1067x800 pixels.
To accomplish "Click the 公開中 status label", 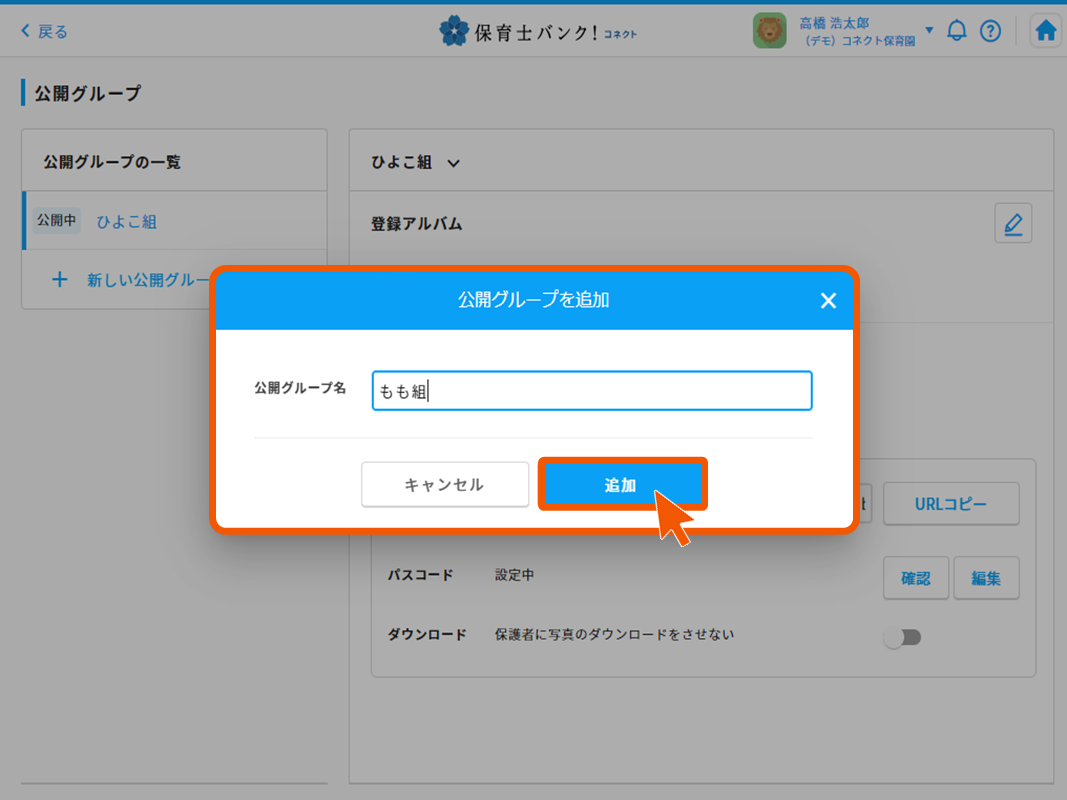I will coord(56,220).
